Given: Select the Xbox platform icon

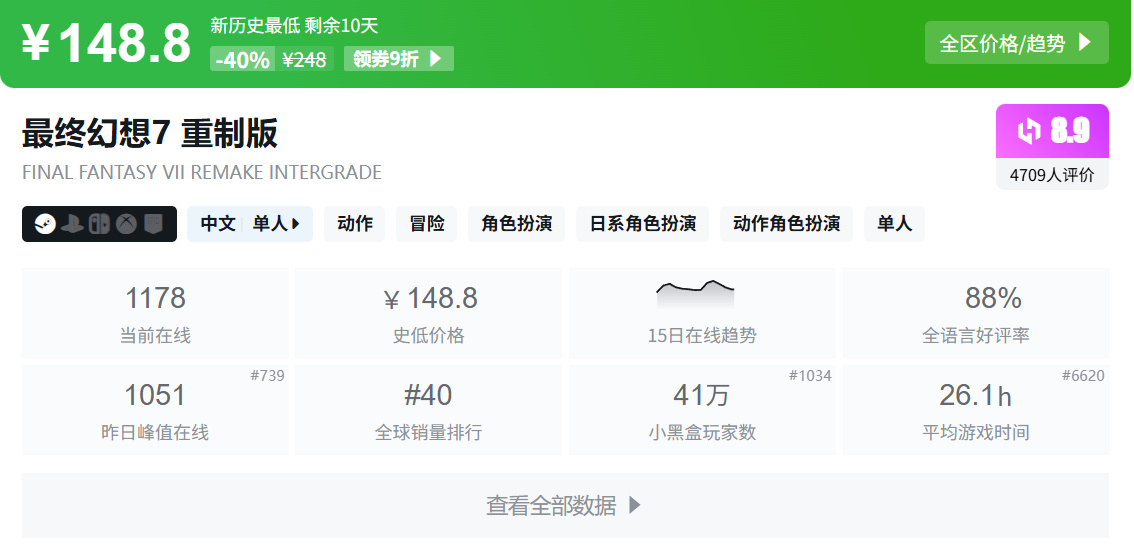Looking at the screenshot, I should pyautogui.click(x=127, y=224).
